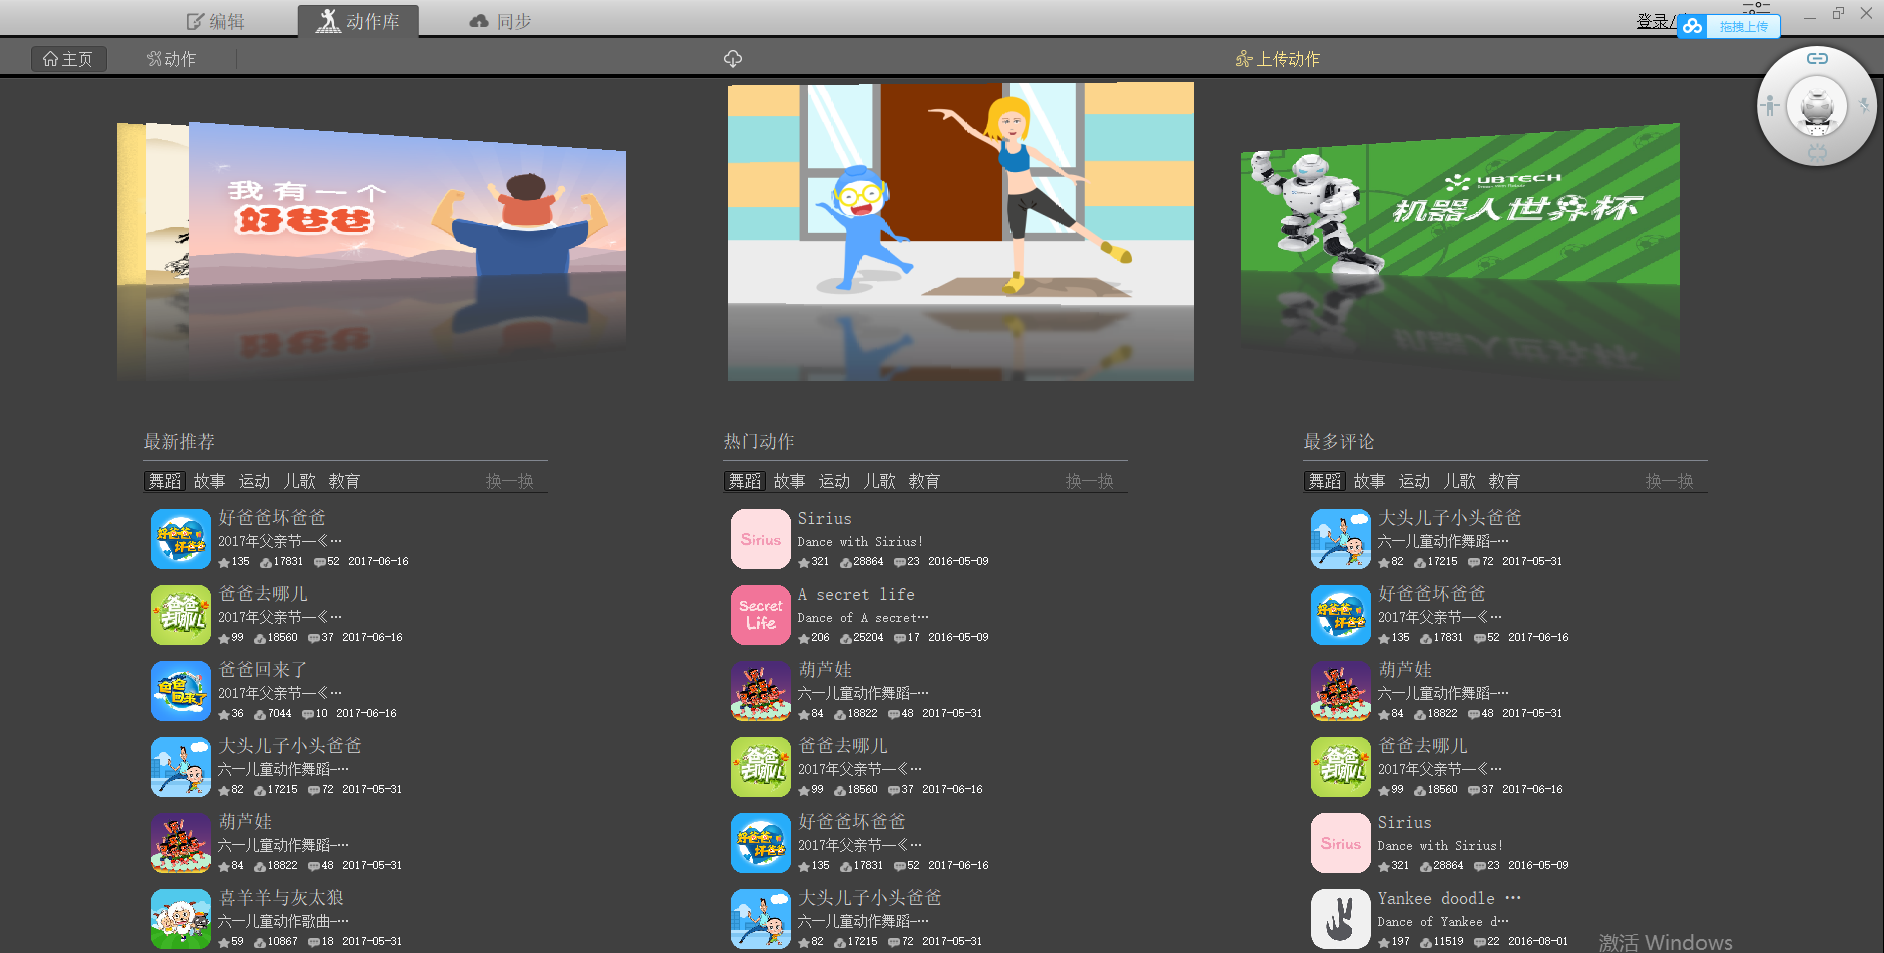Viewport: 1884px width, 953px height.
Task: Click the 登录 login link
Action: 1653,21
